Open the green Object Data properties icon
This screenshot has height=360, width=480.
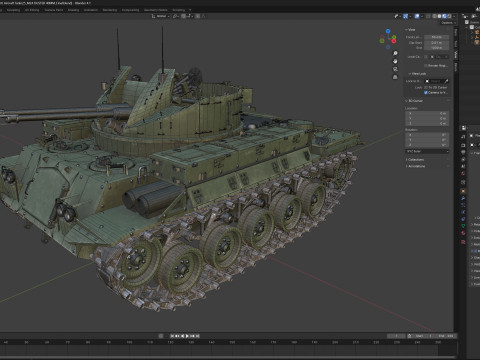tap(463, 225)
